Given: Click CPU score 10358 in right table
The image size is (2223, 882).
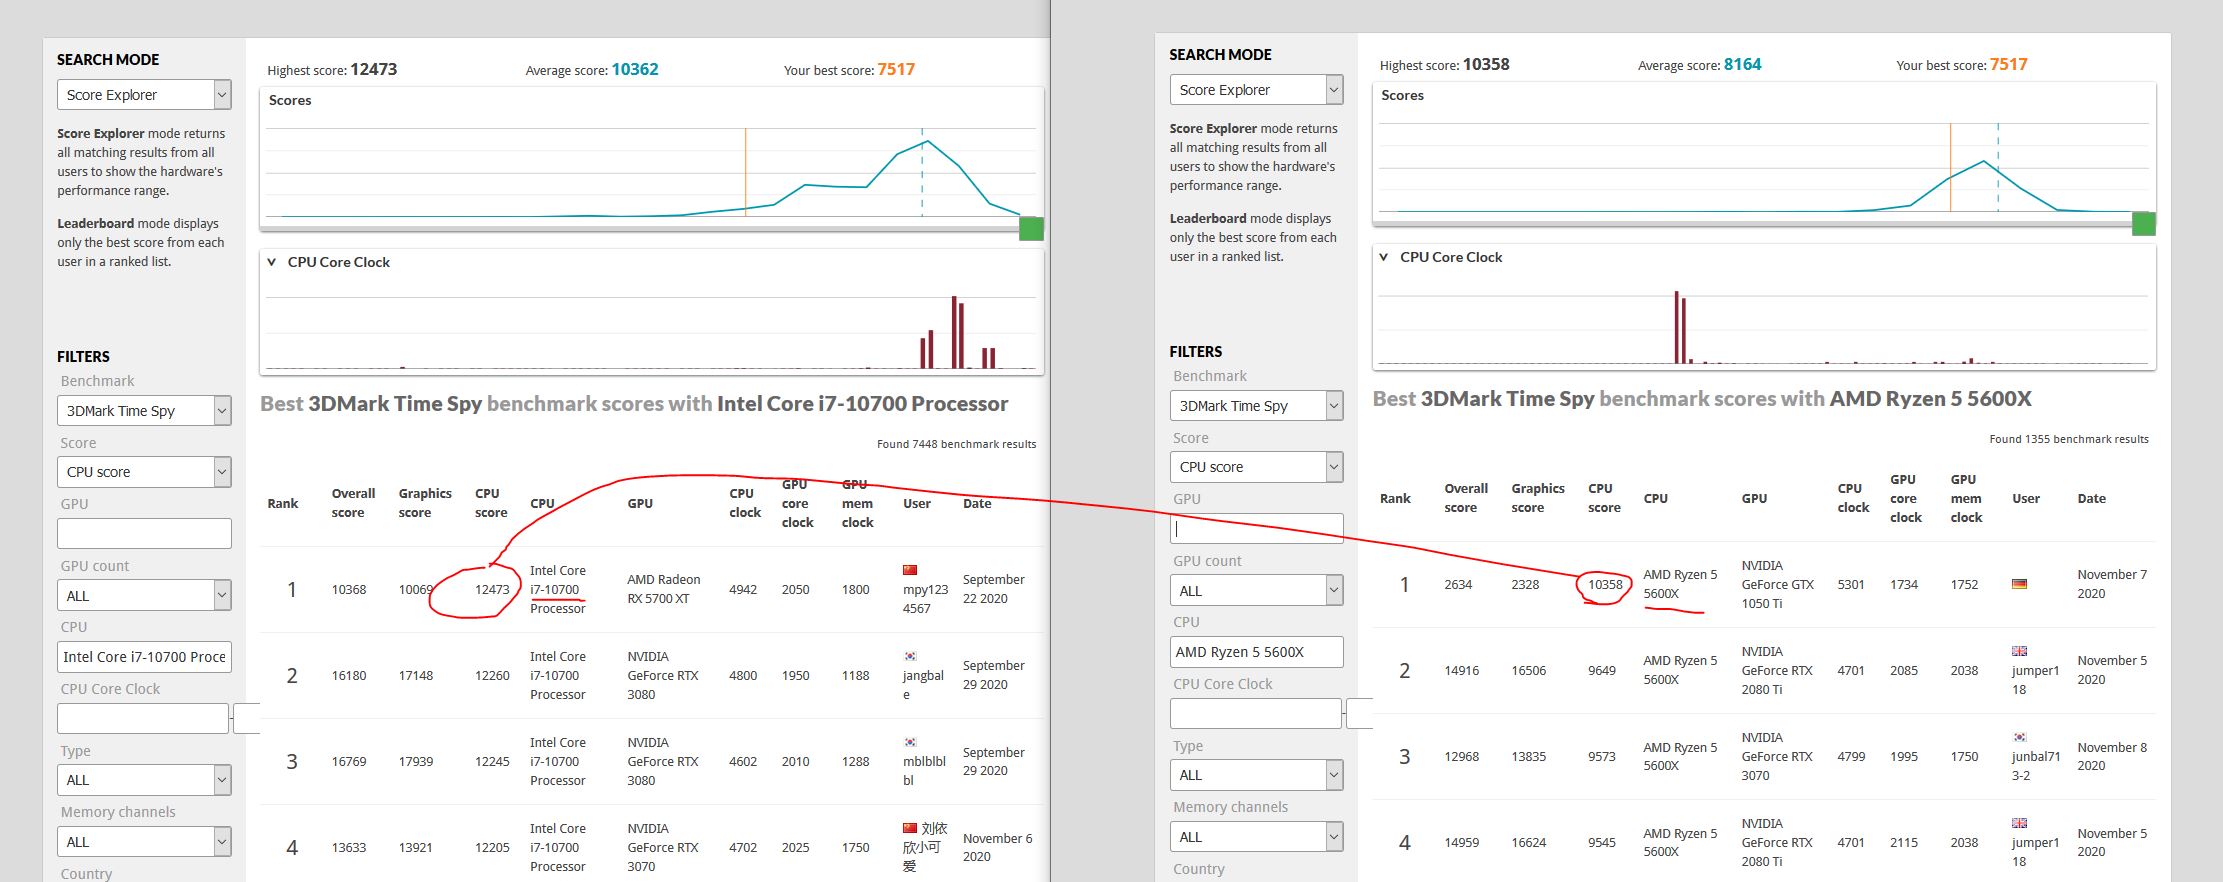Looking at the screenshot, I should [1605, 585].
